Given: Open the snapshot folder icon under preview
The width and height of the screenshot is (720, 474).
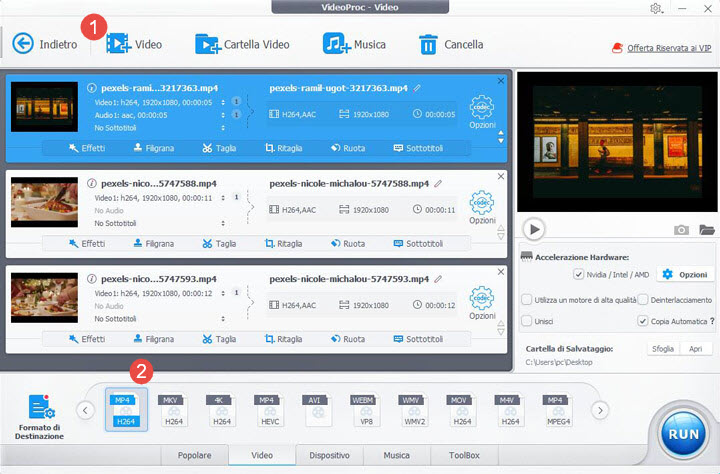Looking at the screenshot, I should point(707,229).
